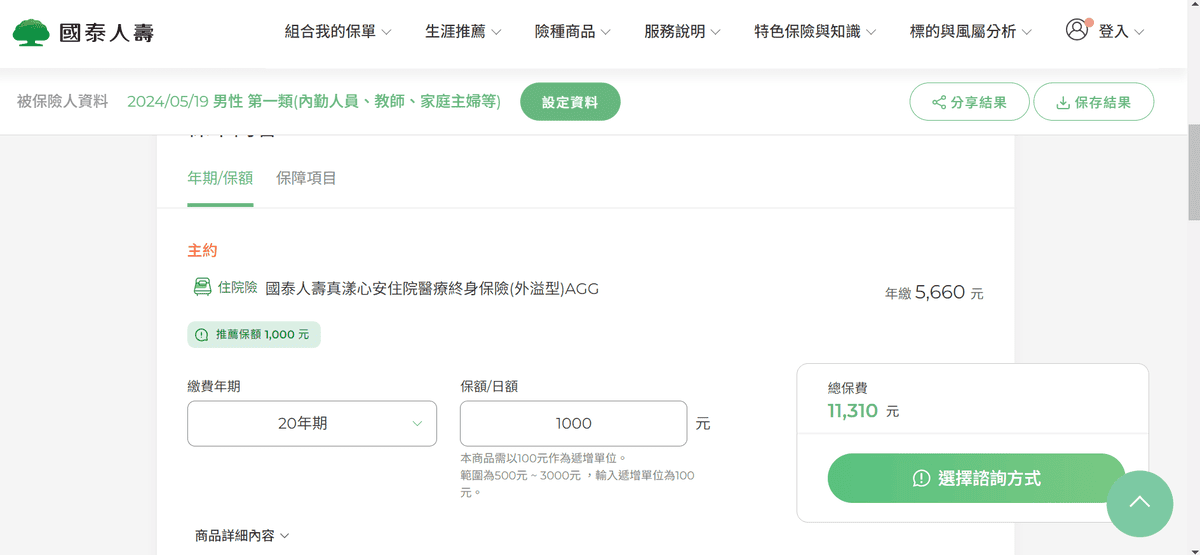The width and height of the screenshot is (1200, 555).
Task: Switch to the 年期/保額 tab
Action: click(220, 178)
